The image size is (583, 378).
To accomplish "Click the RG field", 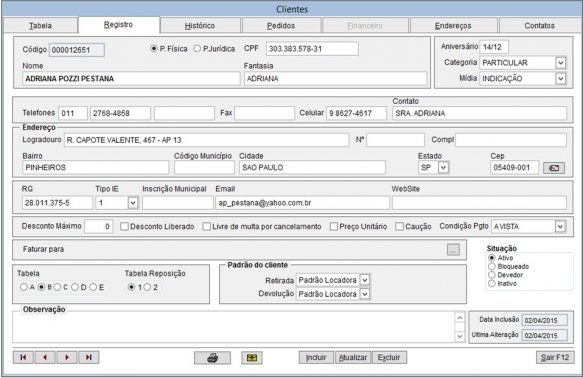I will coord(57,203).
